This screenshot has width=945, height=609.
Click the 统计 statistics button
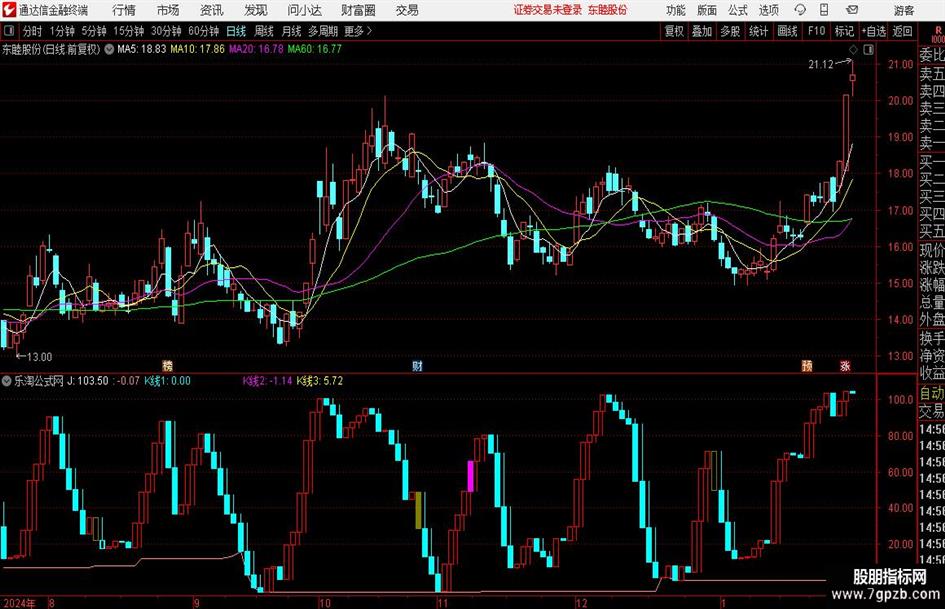[758, 31]
